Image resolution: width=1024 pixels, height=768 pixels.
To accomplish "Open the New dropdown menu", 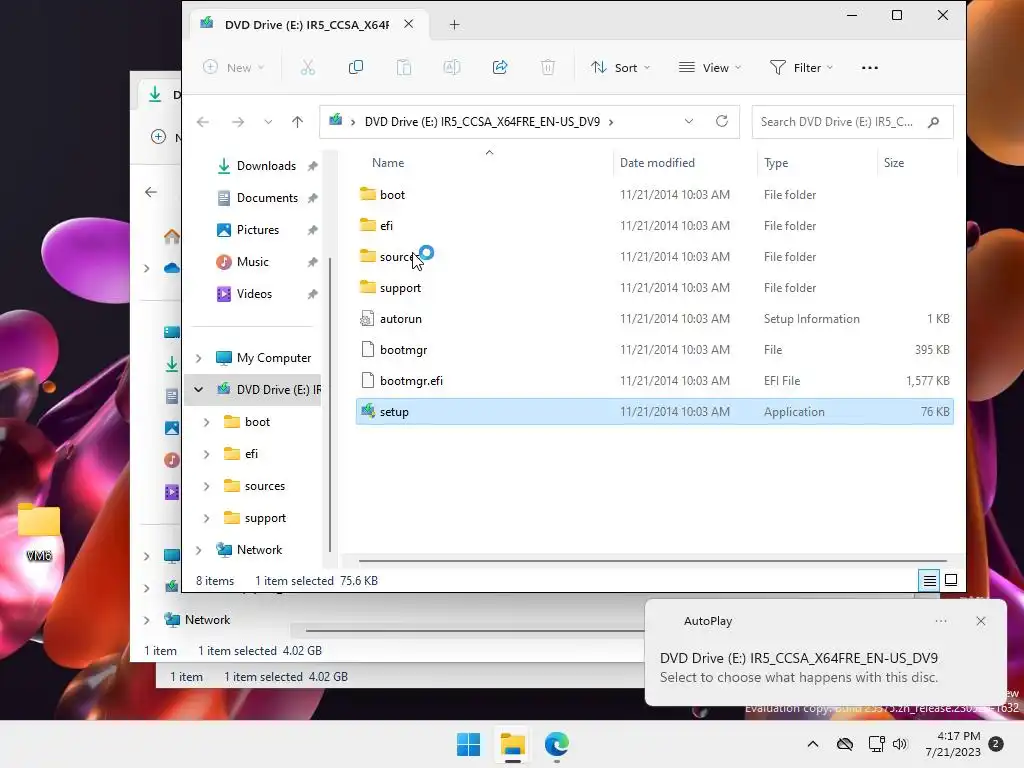I will pos(234,67).
